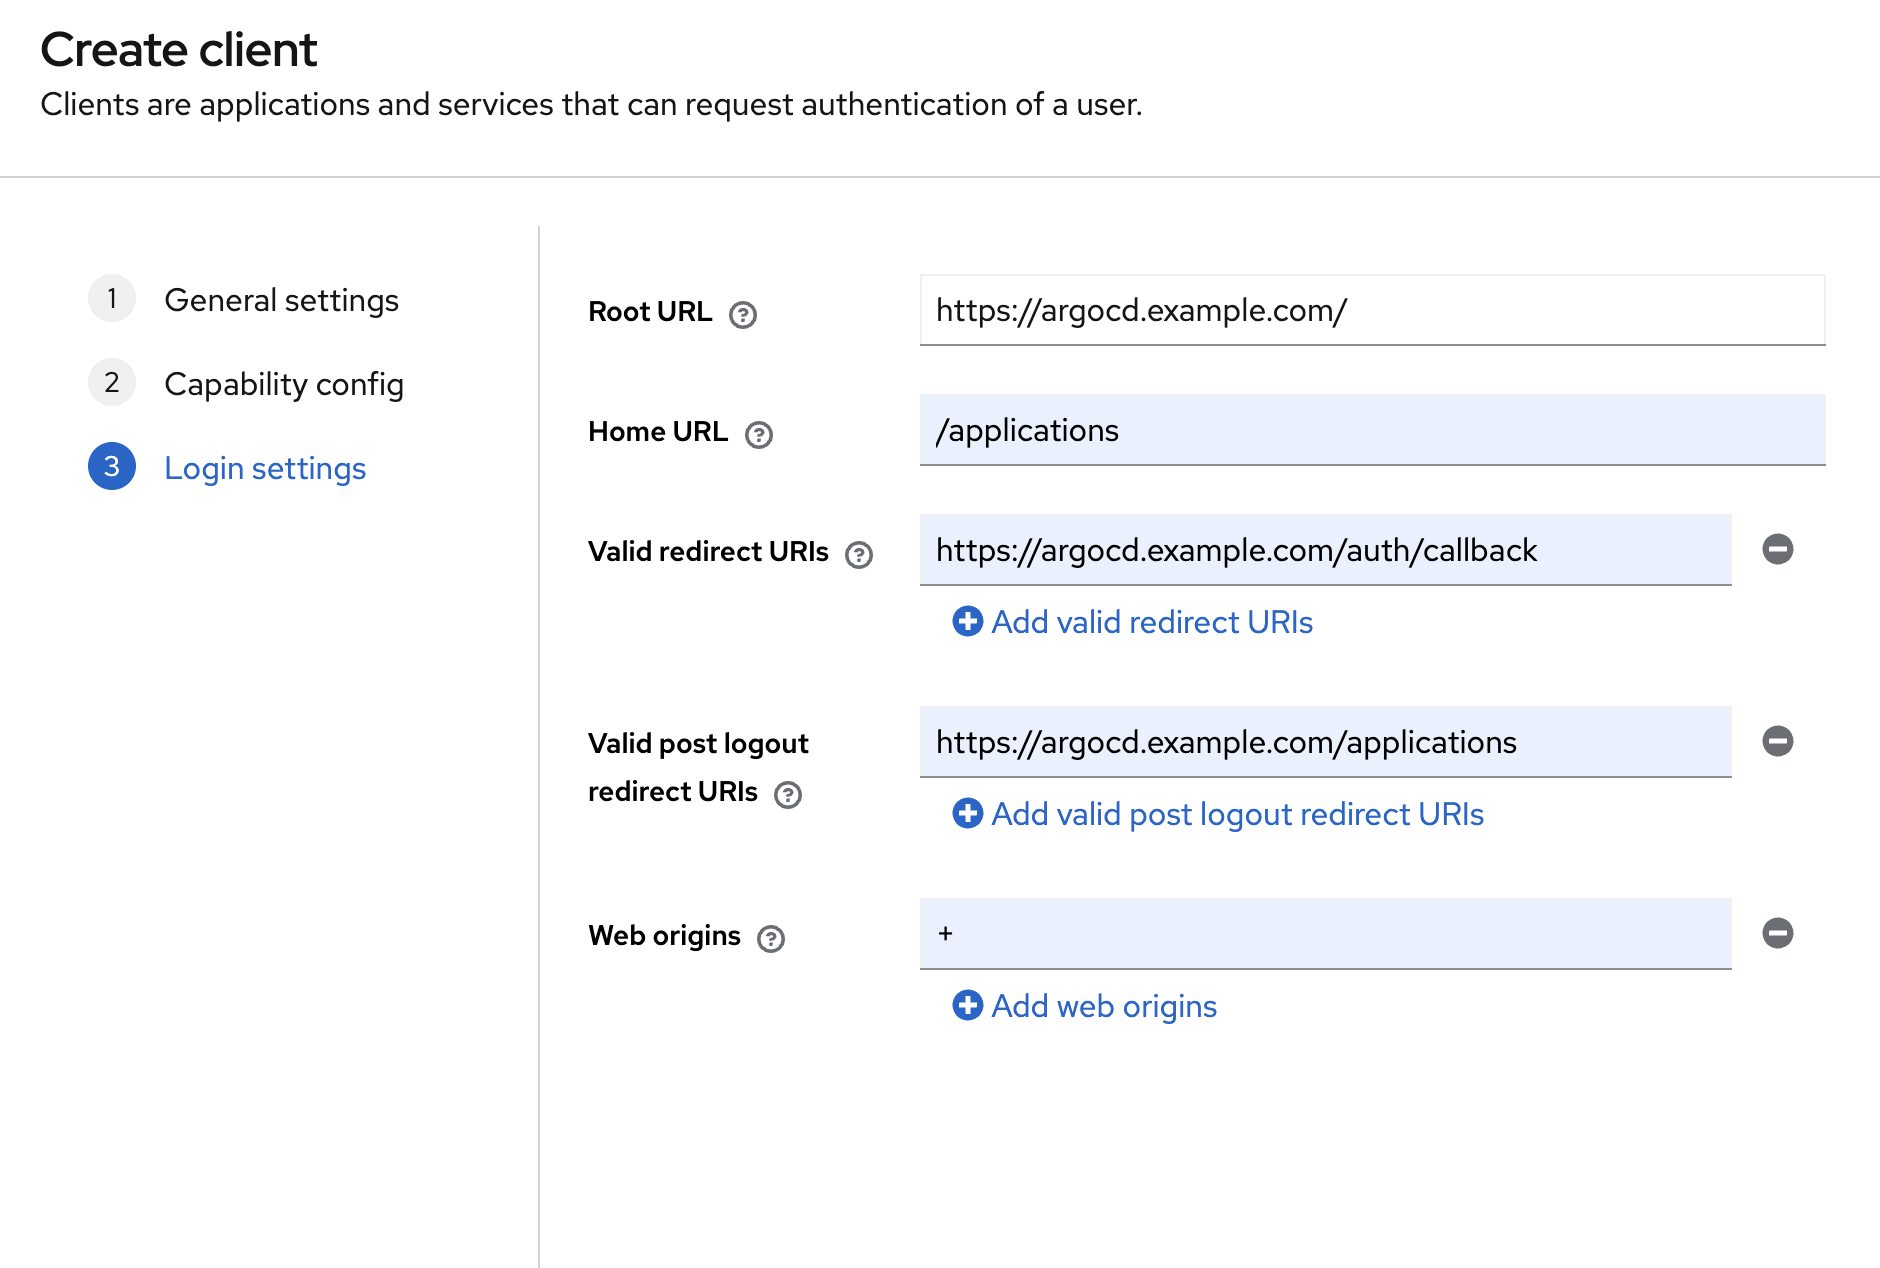Select the Login settings step

(265, 468)
